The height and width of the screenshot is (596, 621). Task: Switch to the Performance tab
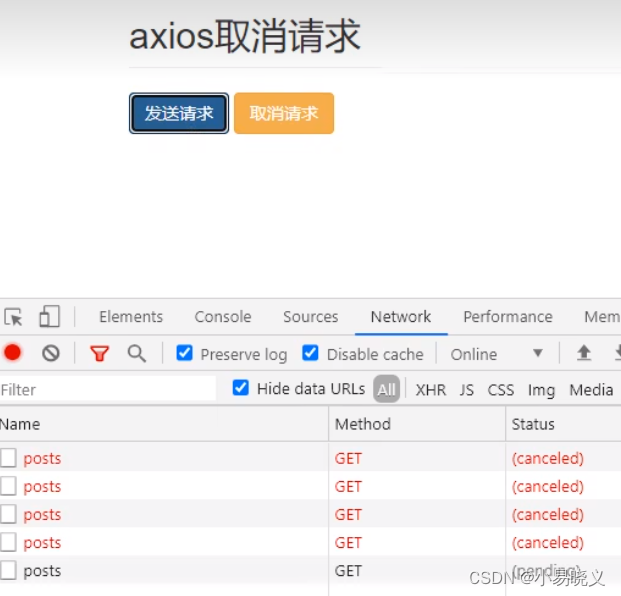[508, 317]
